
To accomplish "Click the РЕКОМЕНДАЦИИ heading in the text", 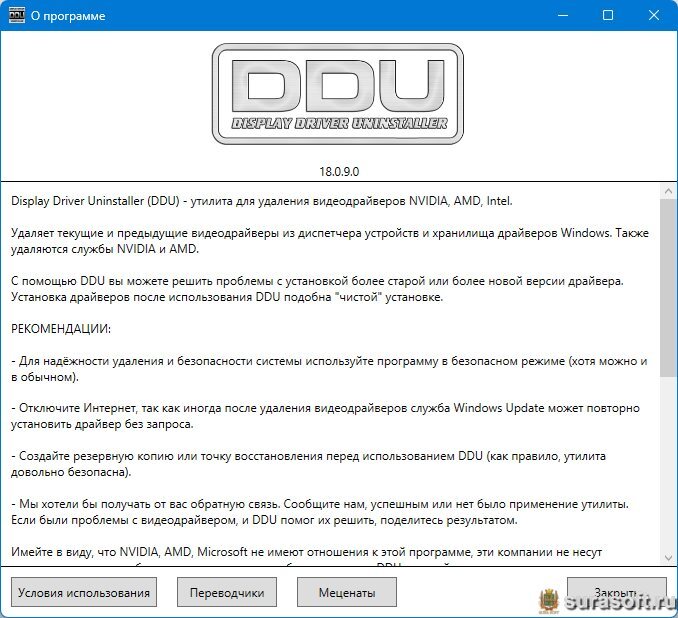I will coord(61,329).
